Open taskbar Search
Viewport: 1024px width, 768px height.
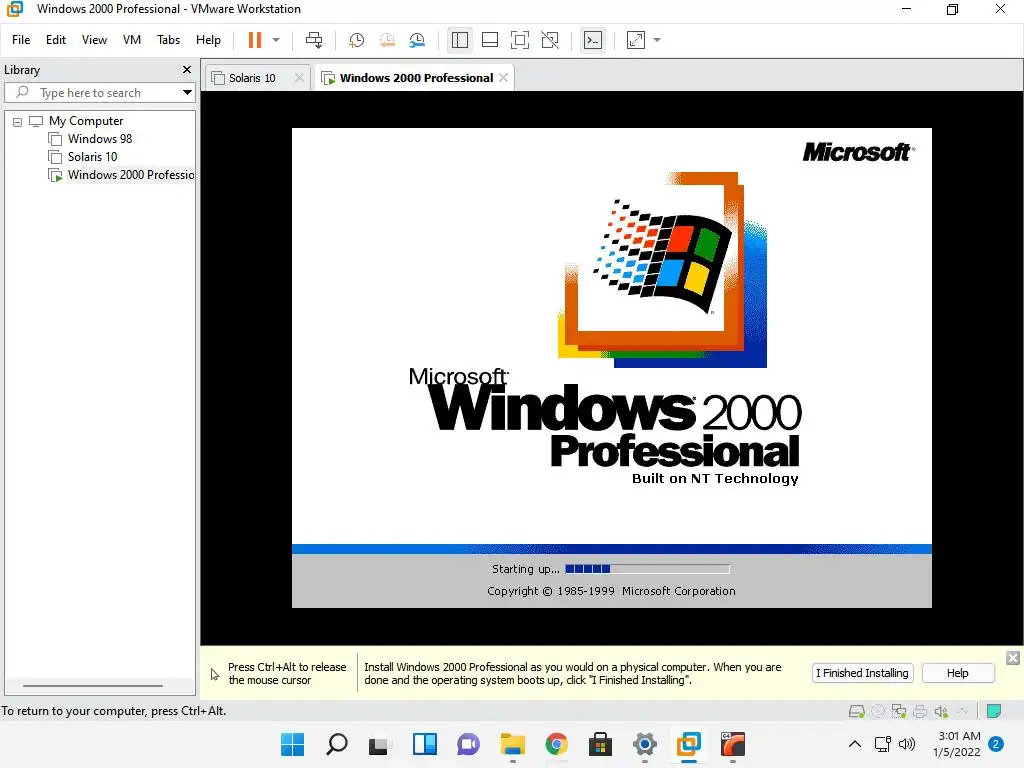[x=336, y=744]
